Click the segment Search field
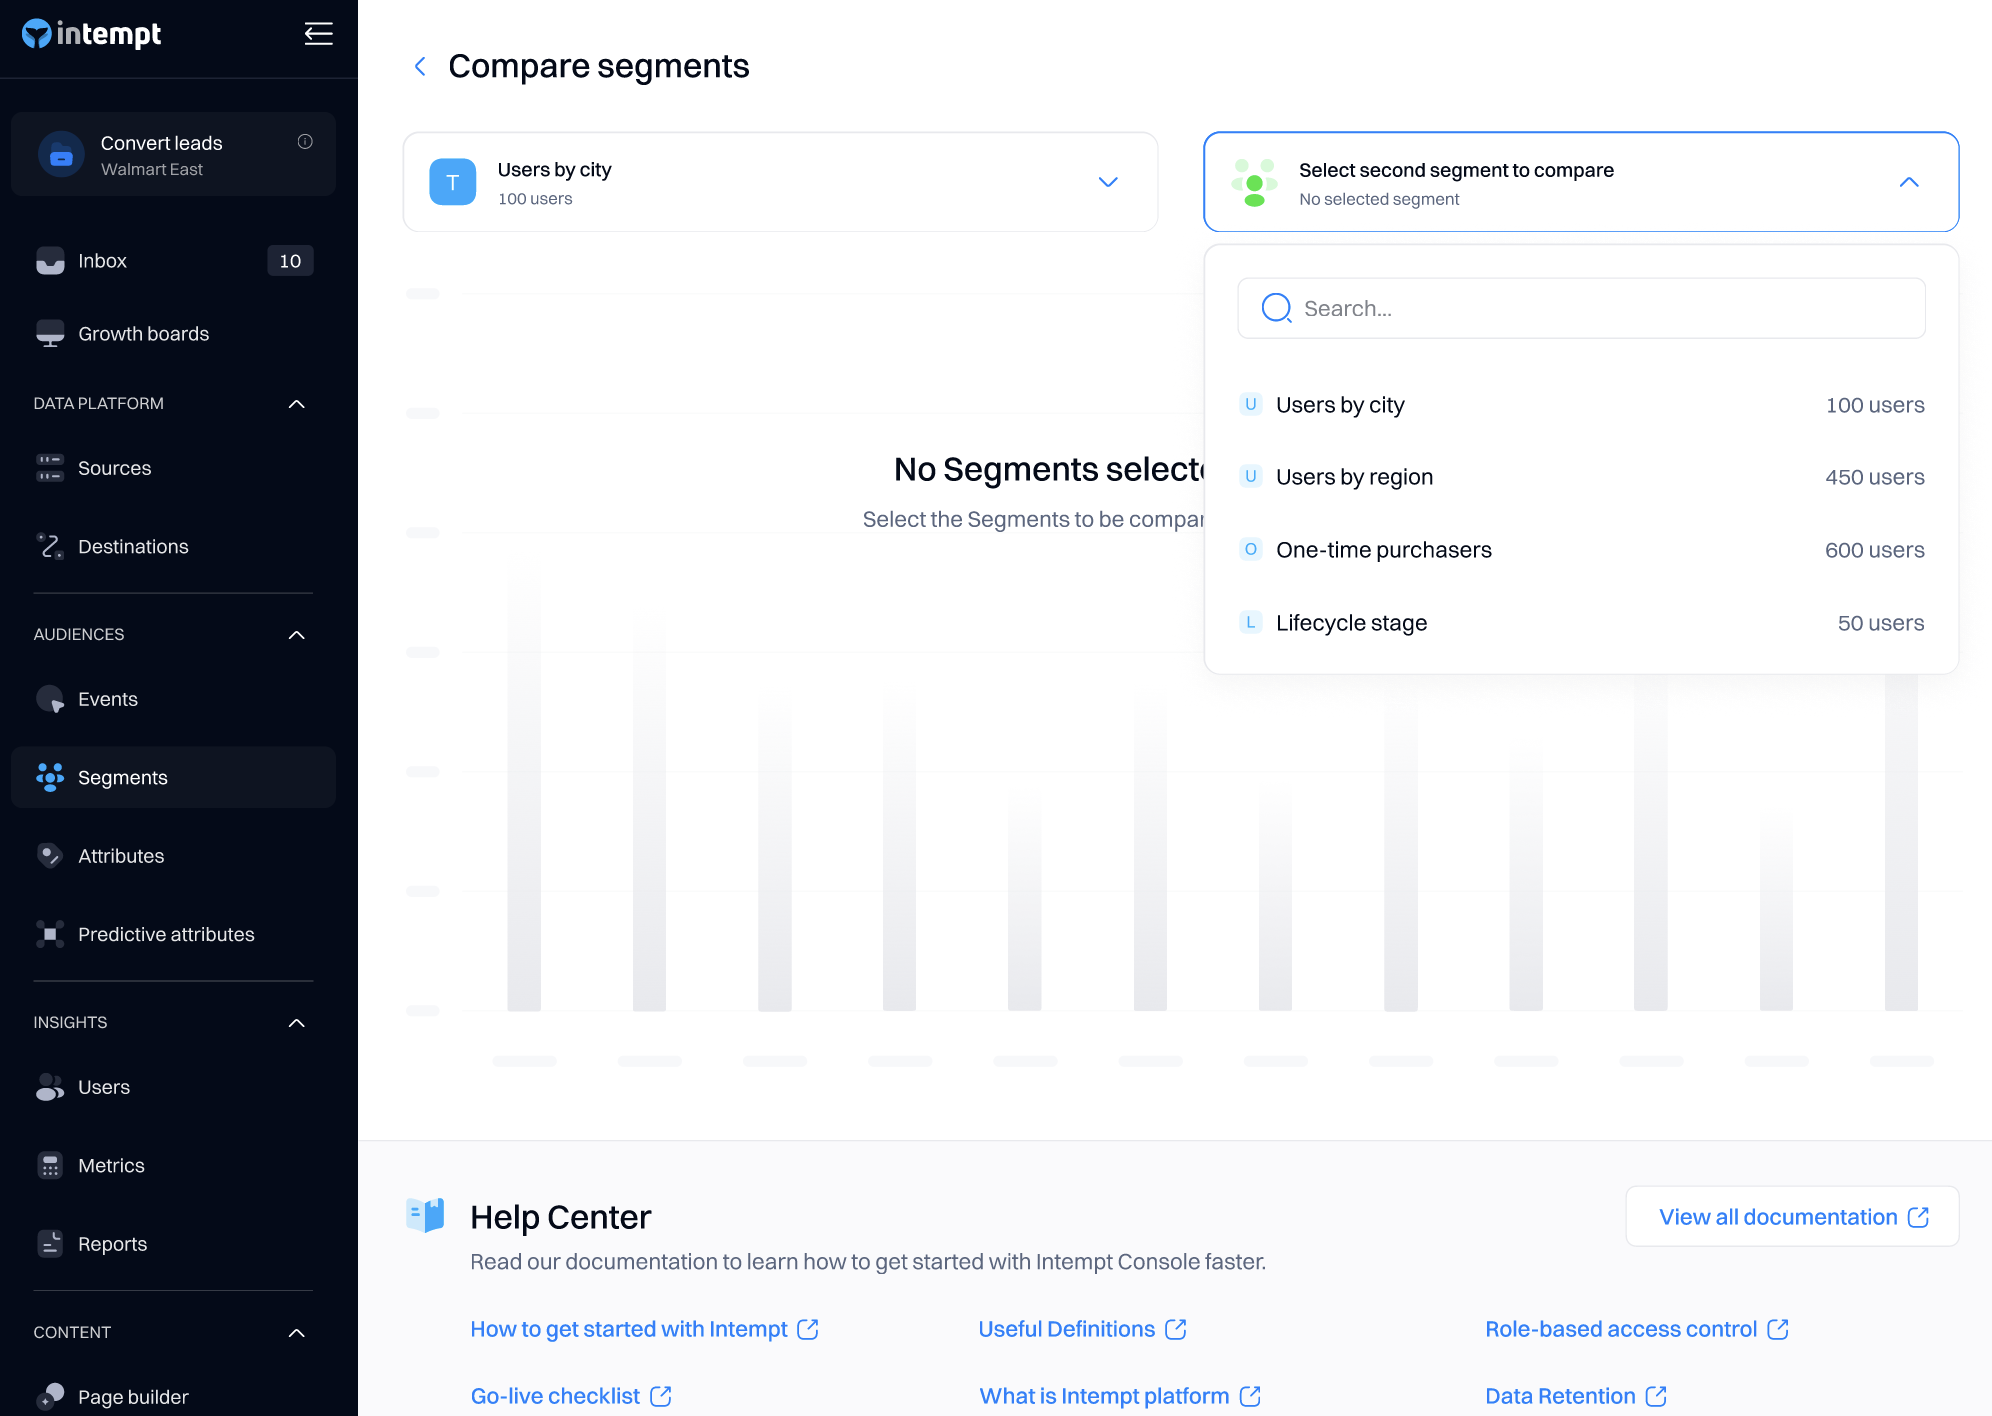The height and width of the screenshot is (1416, 1992). click(x=1600, y=309)
